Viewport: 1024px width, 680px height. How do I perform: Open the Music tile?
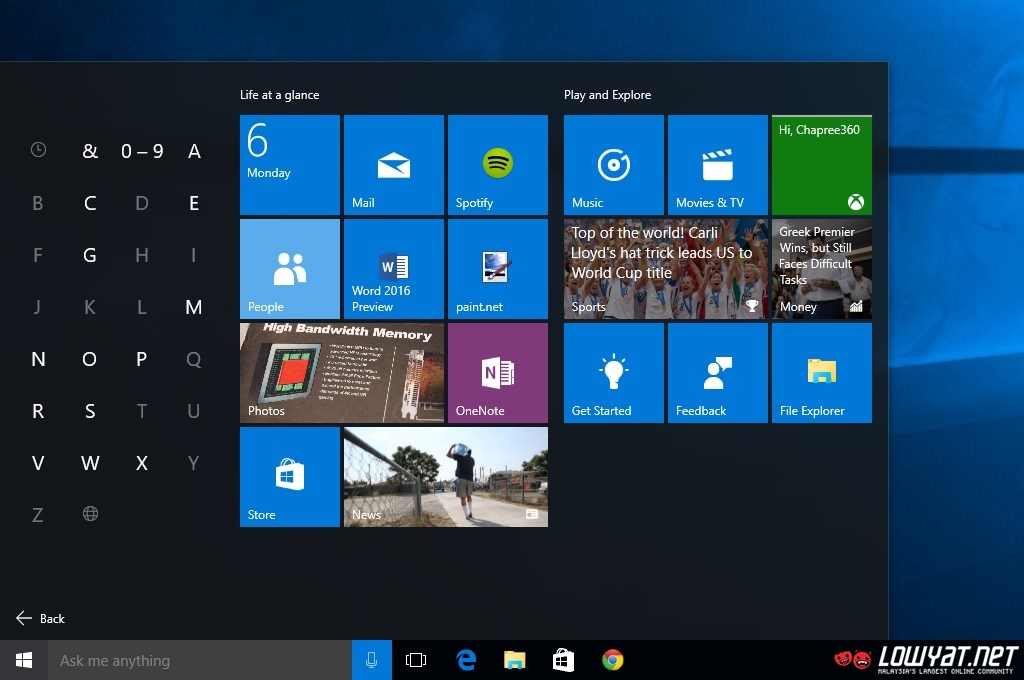click(613, 165)
